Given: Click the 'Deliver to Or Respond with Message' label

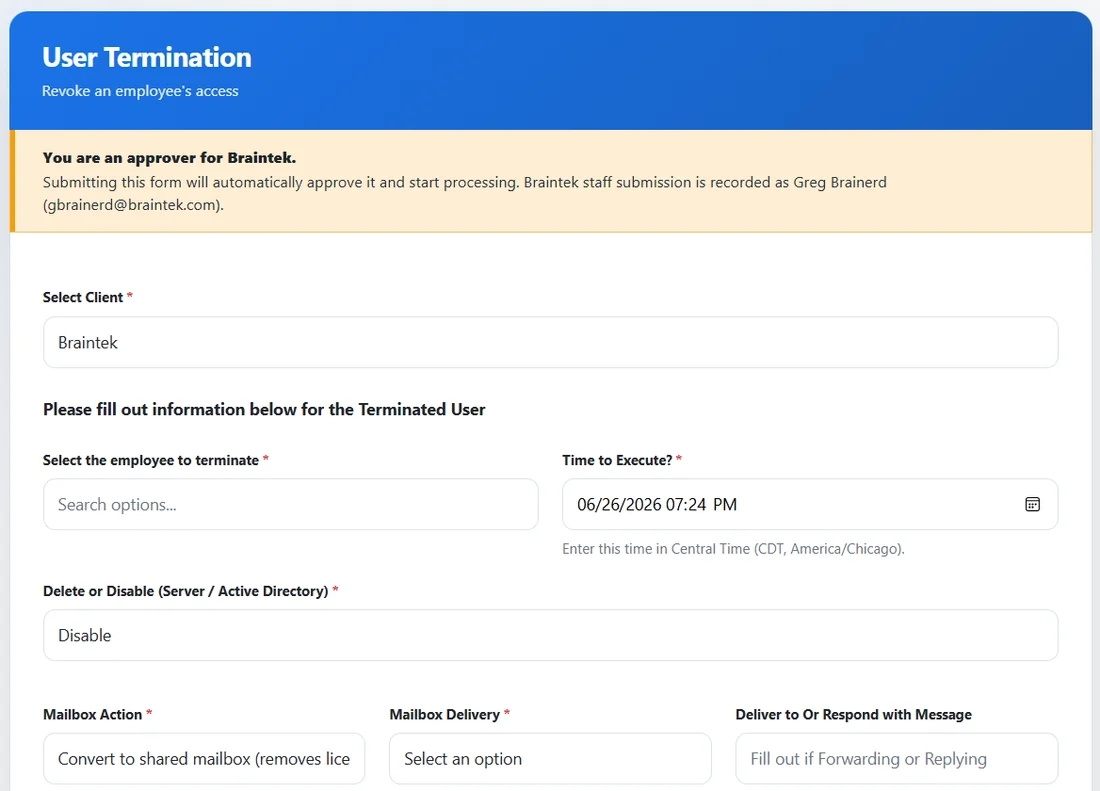Looking at the screenshot, I should [853, 715].
